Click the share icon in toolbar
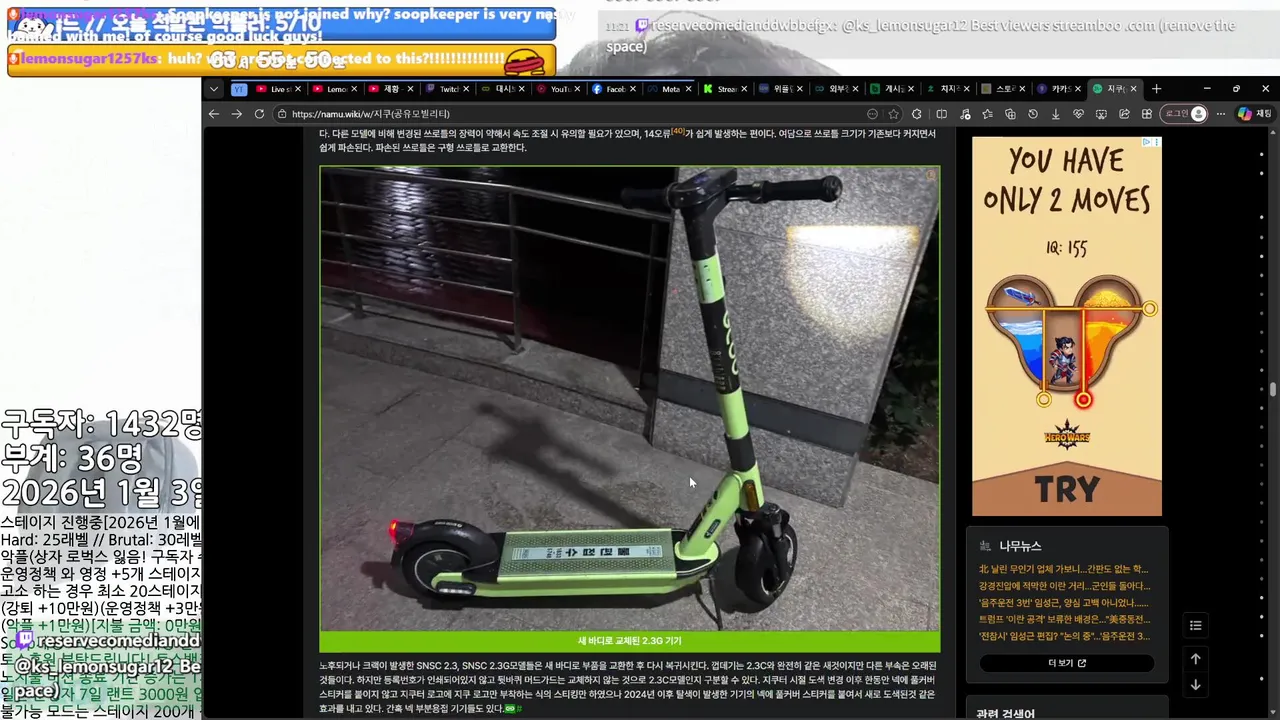The height and width of the screenshot is (720, 1280). (1124, 114)
